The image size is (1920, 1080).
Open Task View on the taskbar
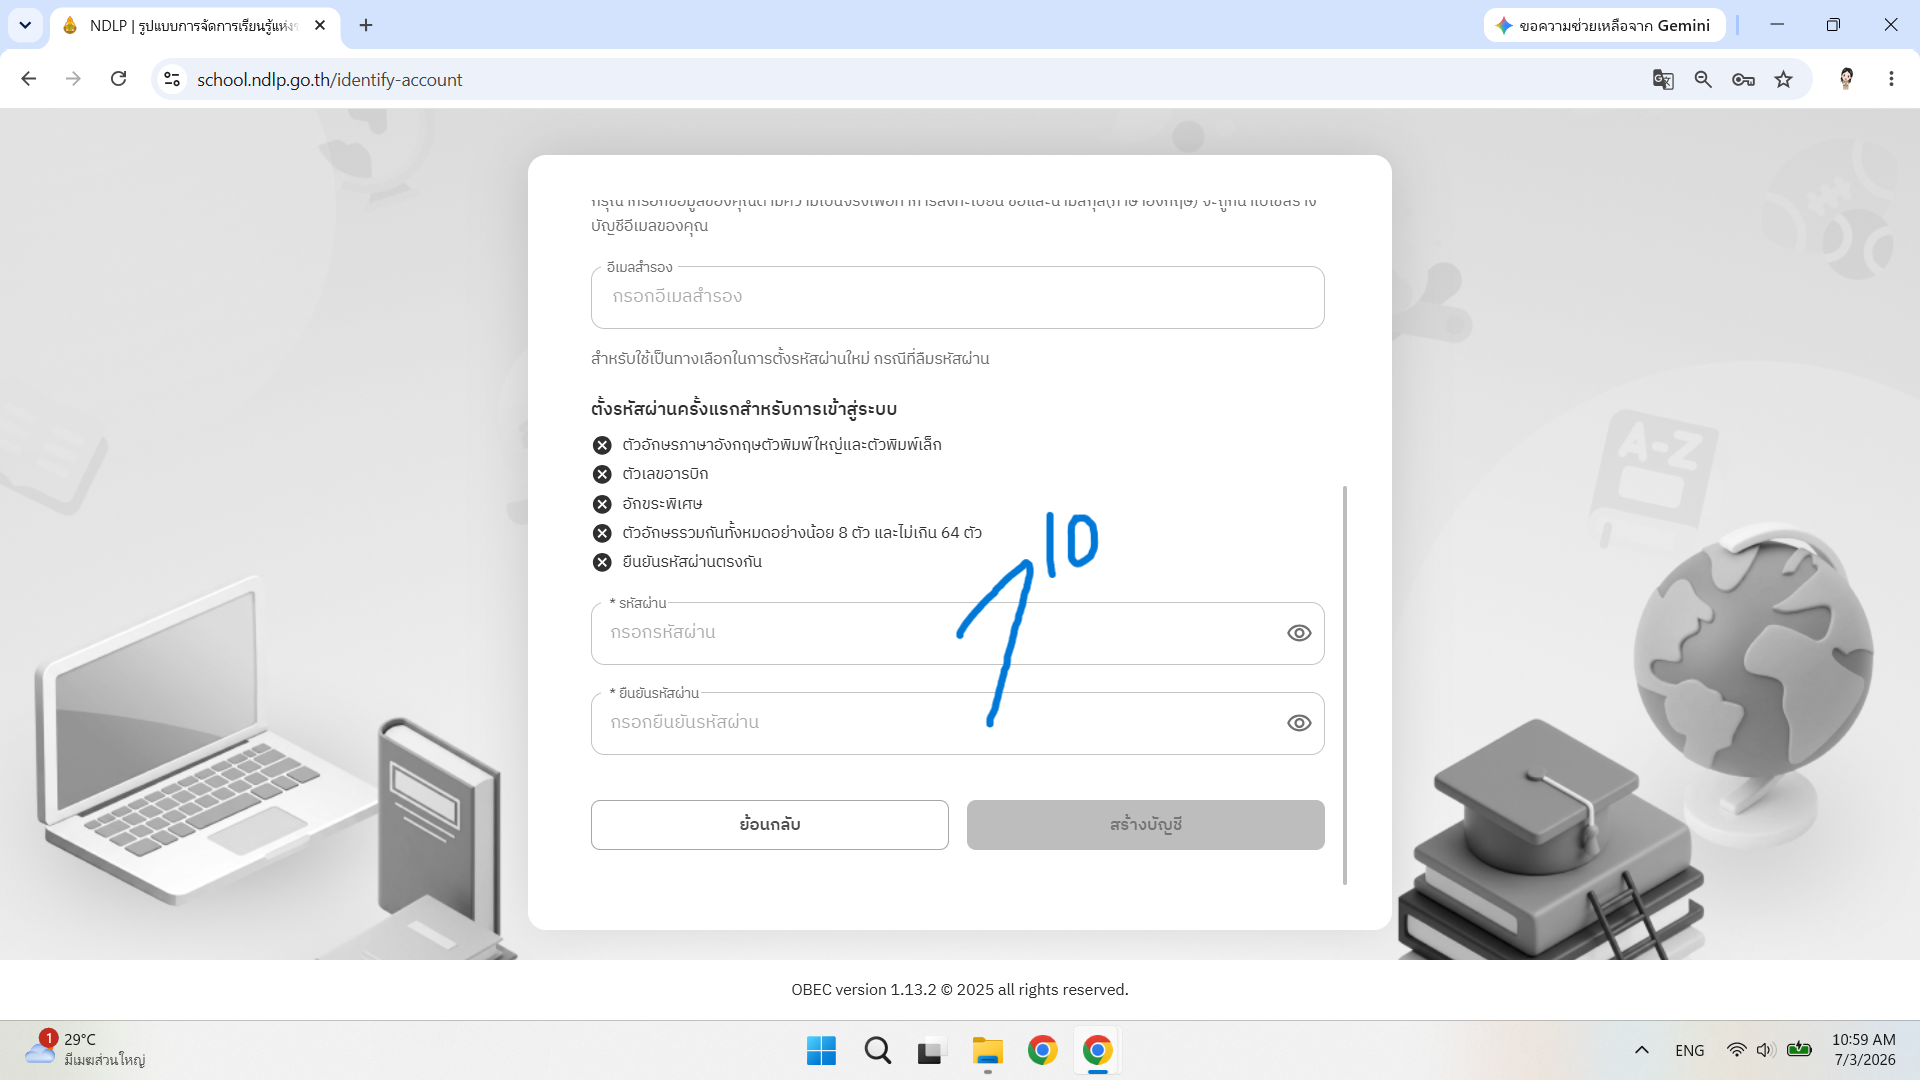(931, 1050)
